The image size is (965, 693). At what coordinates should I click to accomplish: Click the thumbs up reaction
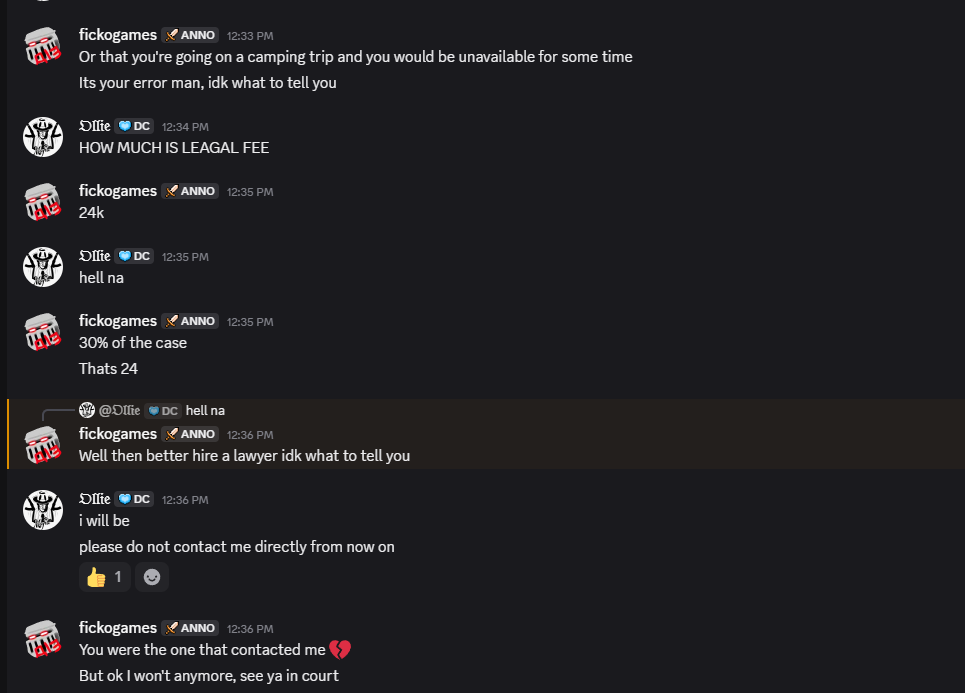104,577
